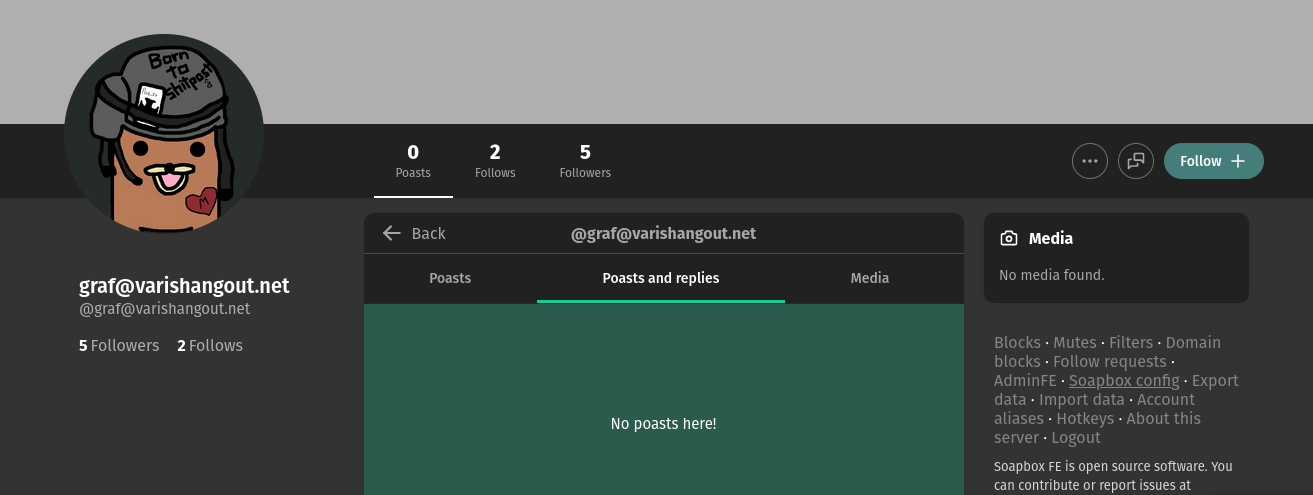This screenshot has height=495, width=1313.
Task: Open the graf profile avatar image
Action: [164, 133]
